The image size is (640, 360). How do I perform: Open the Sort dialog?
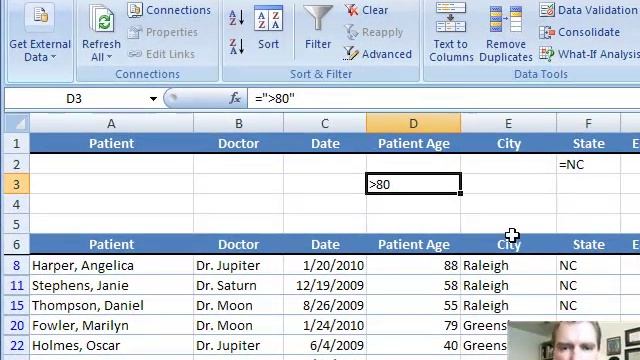tap(268, 28)
